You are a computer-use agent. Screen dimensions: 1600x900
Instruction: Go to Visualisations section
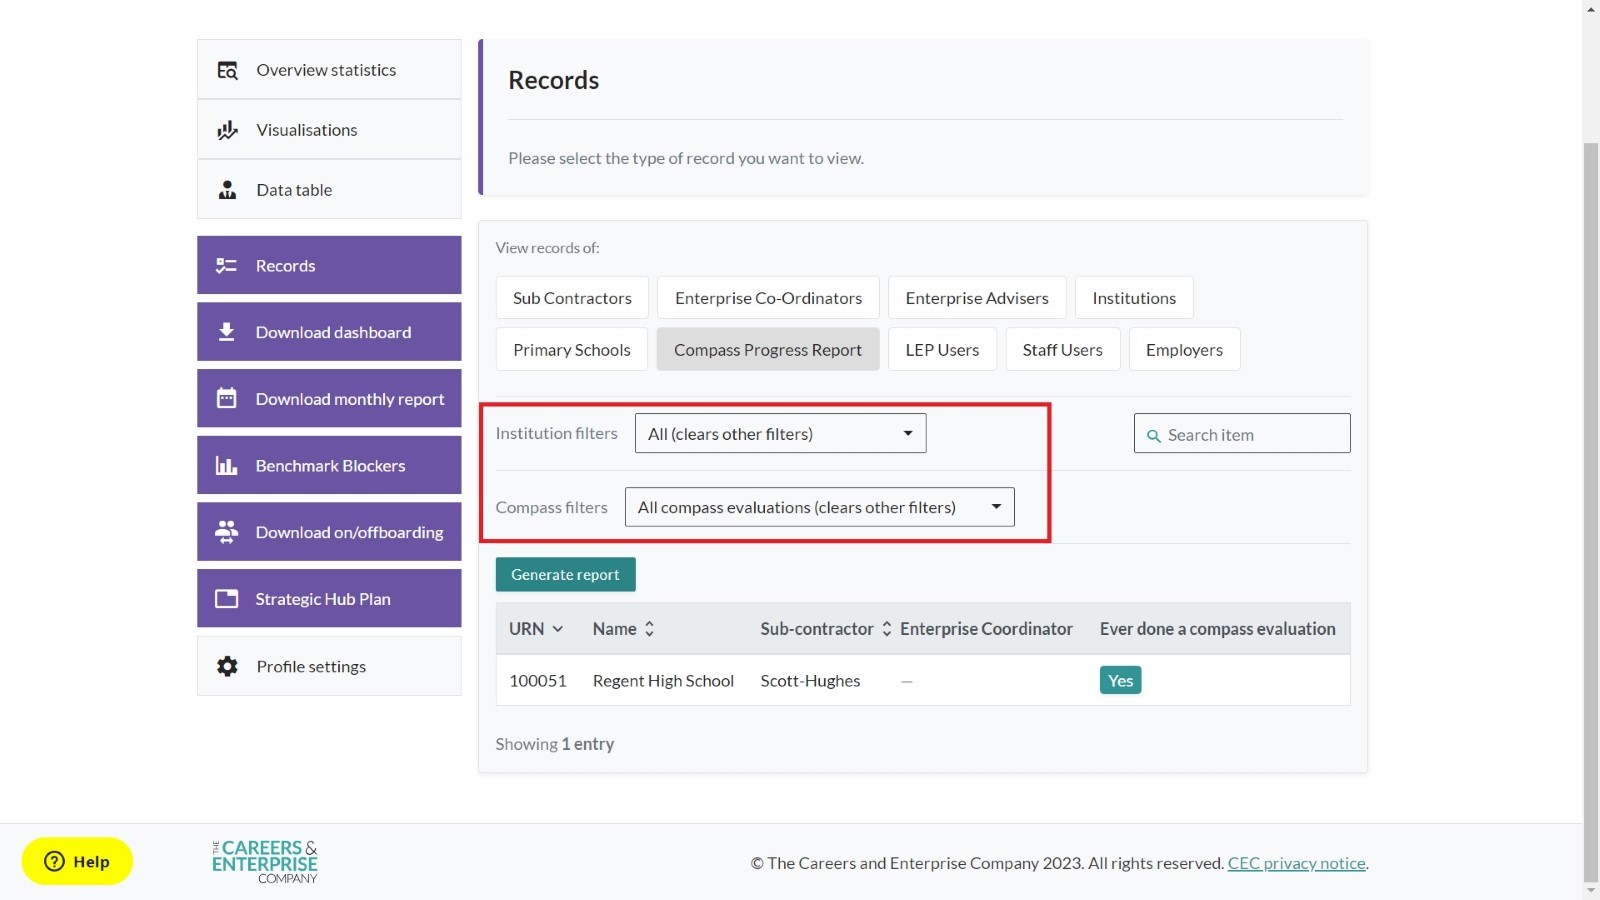pos(329,129)
